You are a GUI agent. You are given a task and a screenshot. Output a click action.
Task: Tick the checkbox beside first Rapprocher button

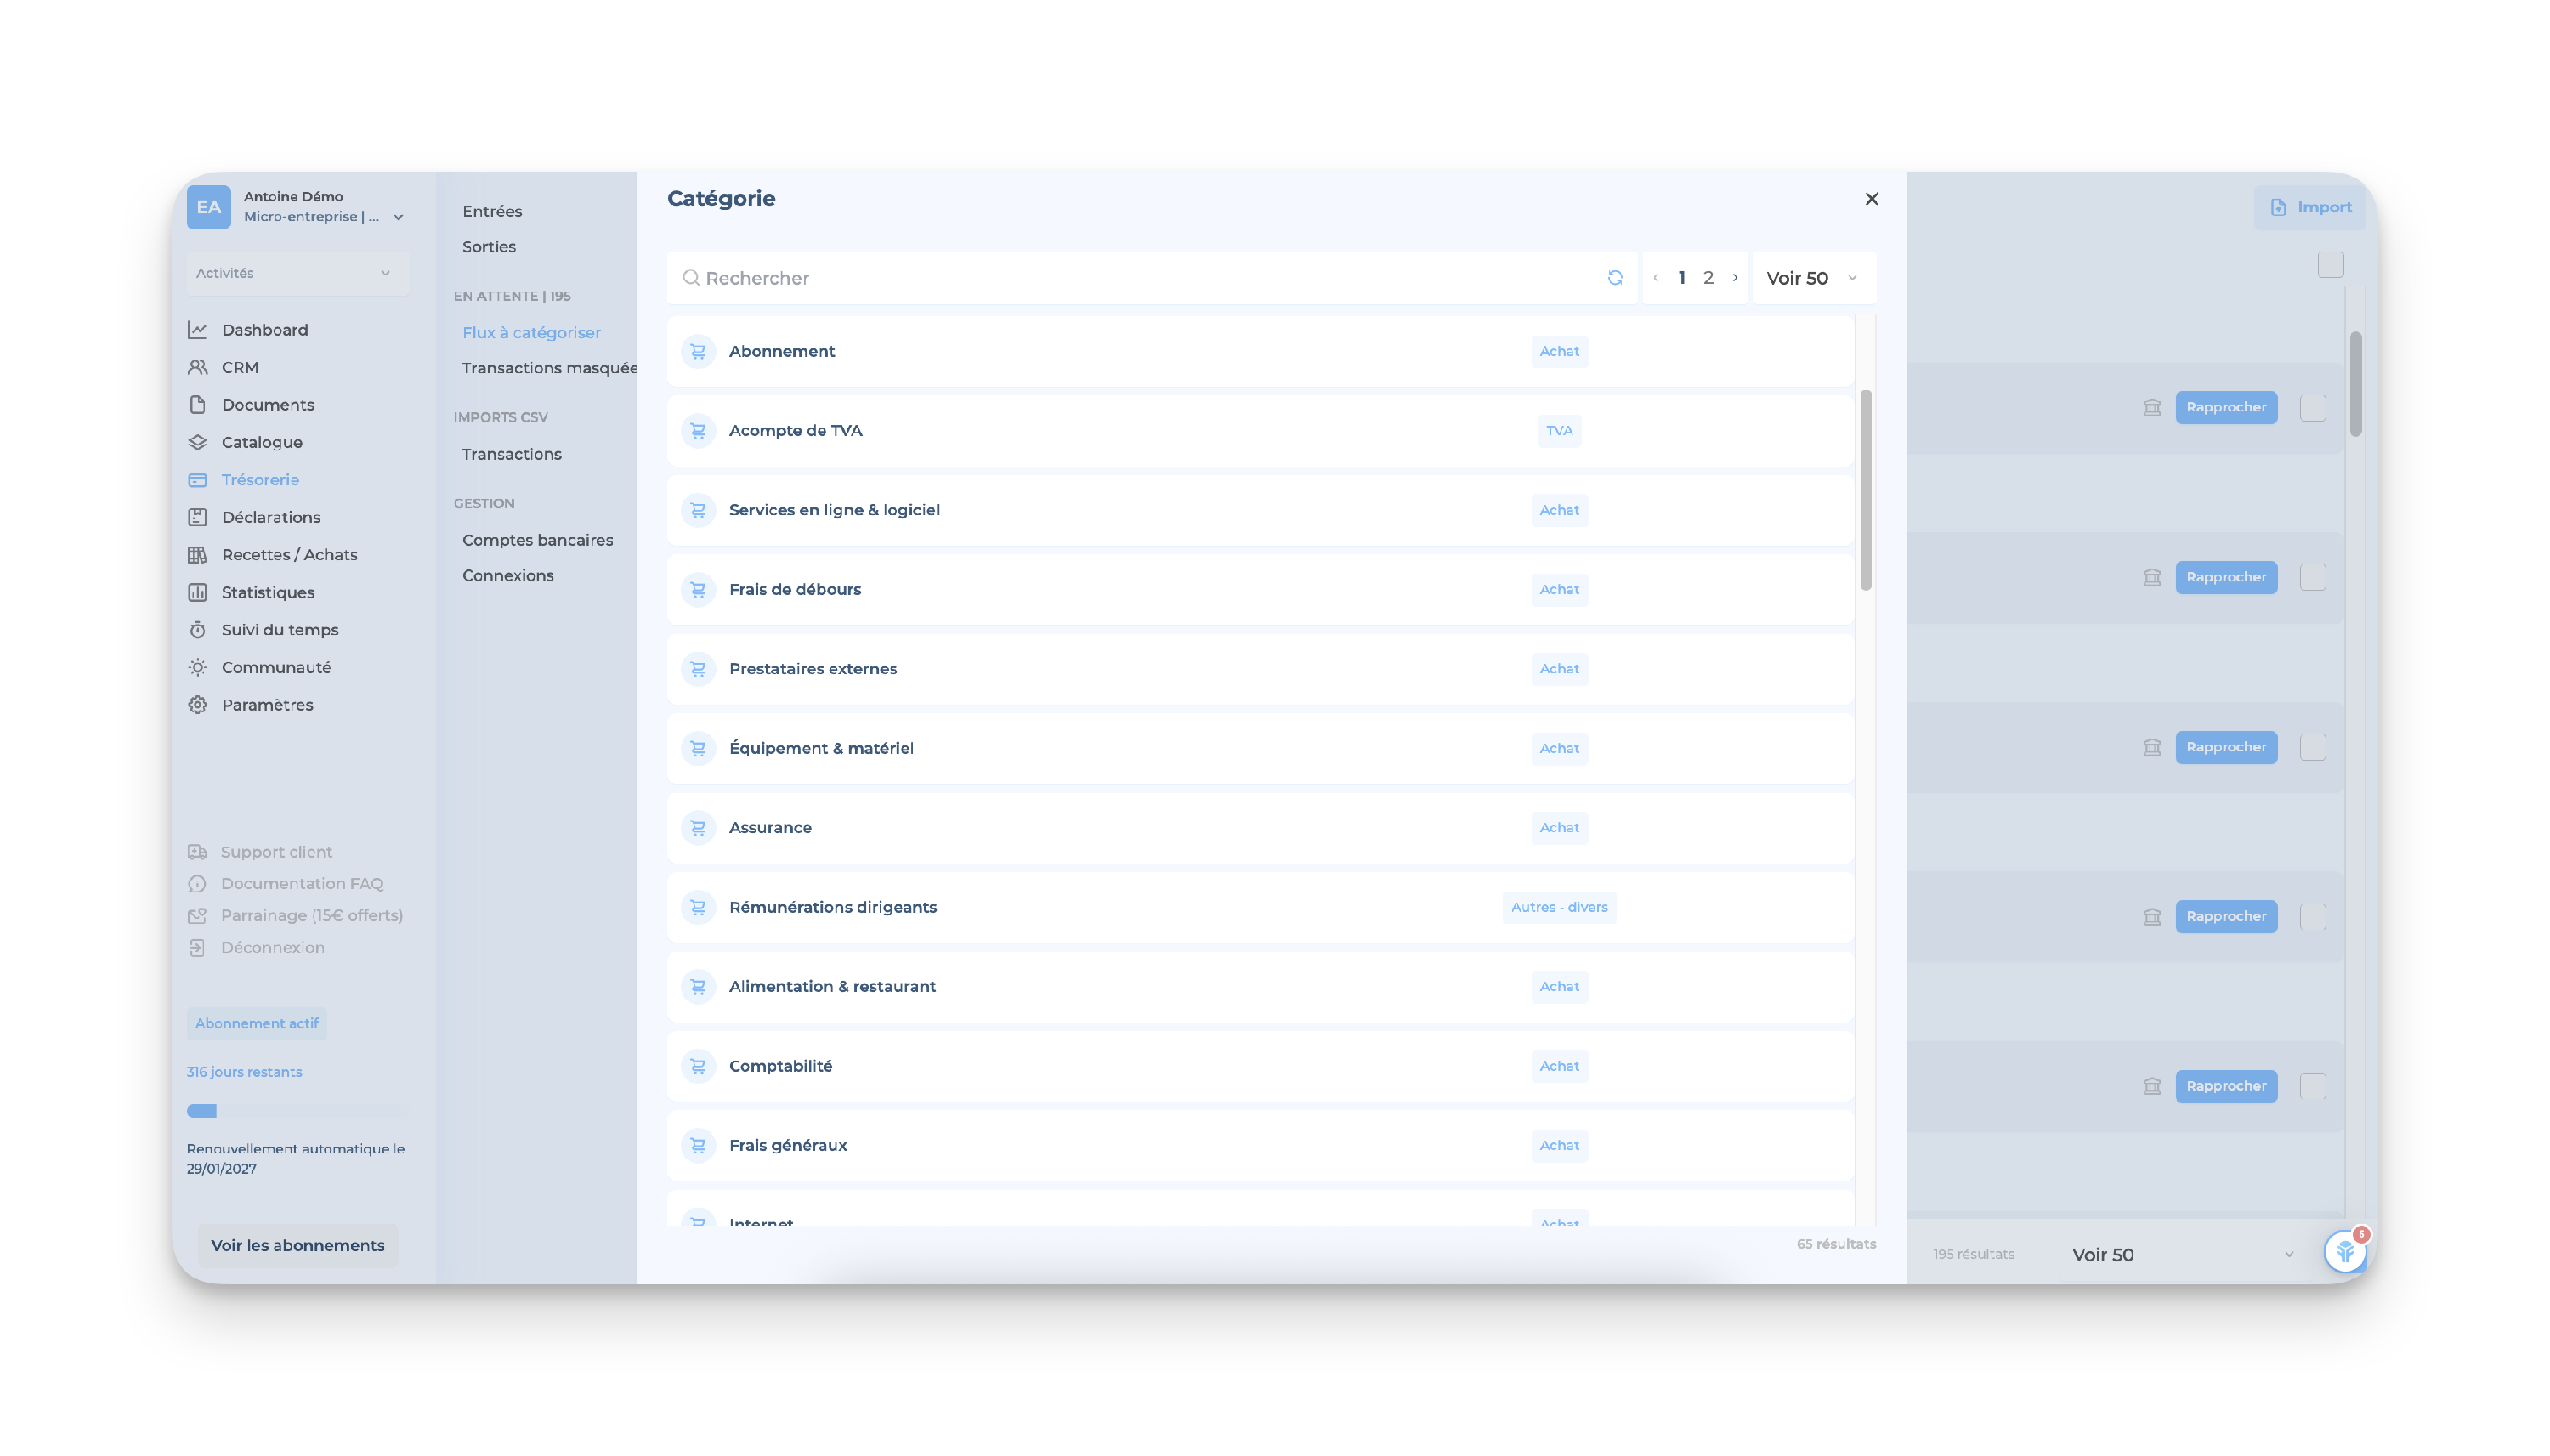click(2312, 407)
